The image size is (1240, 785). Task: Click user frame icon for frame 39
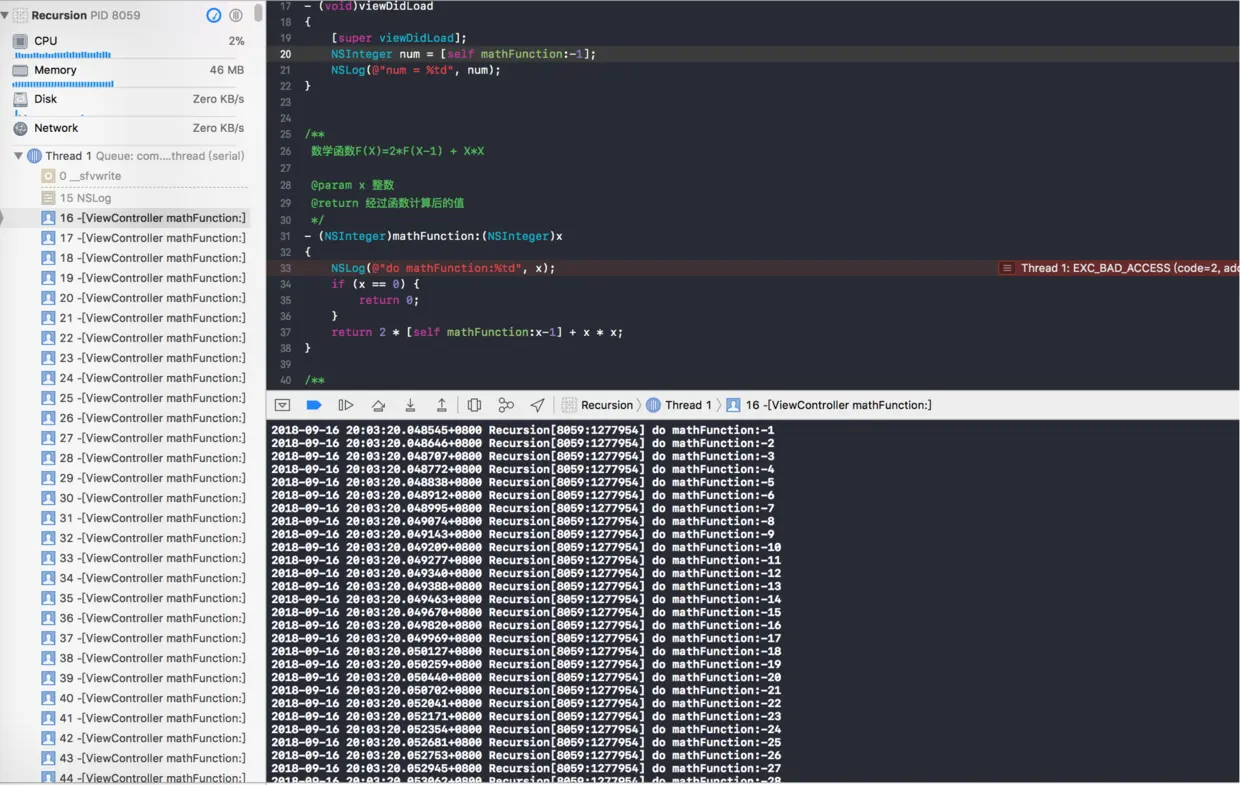48,678
